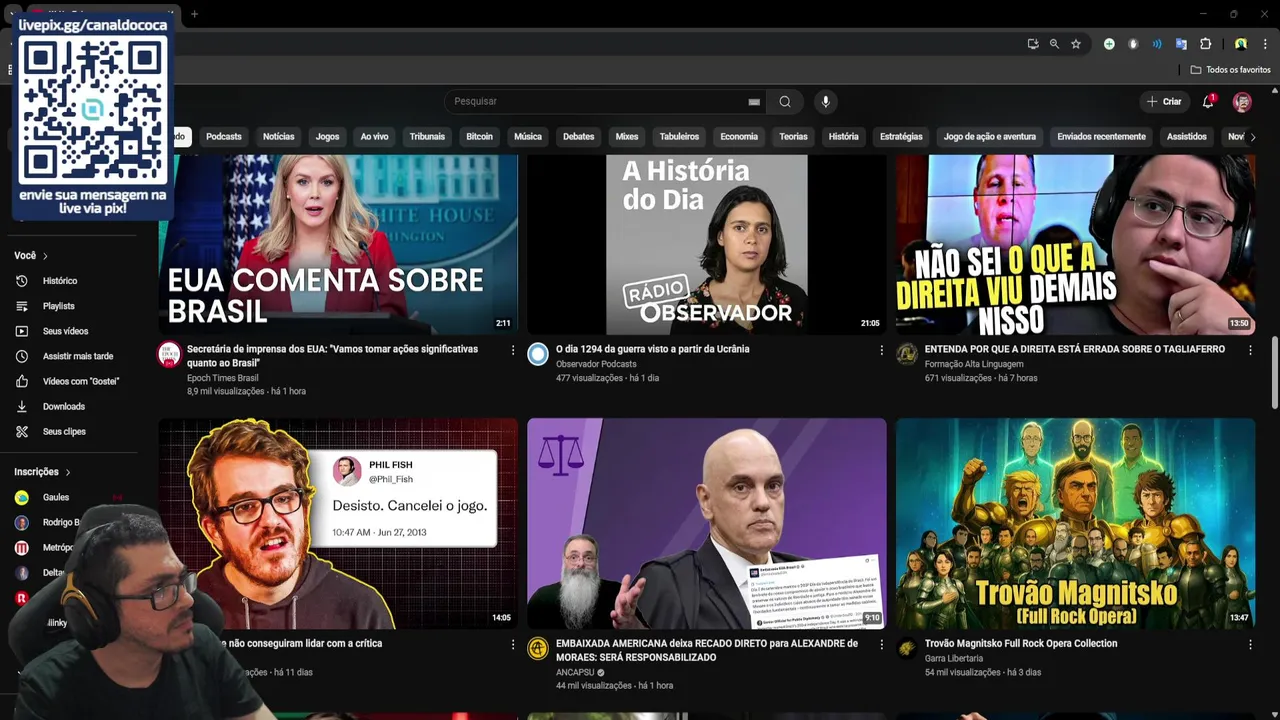Open the on-screen keyboard icon in search
This screenshot has width=1280, height=720.
click(754, 102)
